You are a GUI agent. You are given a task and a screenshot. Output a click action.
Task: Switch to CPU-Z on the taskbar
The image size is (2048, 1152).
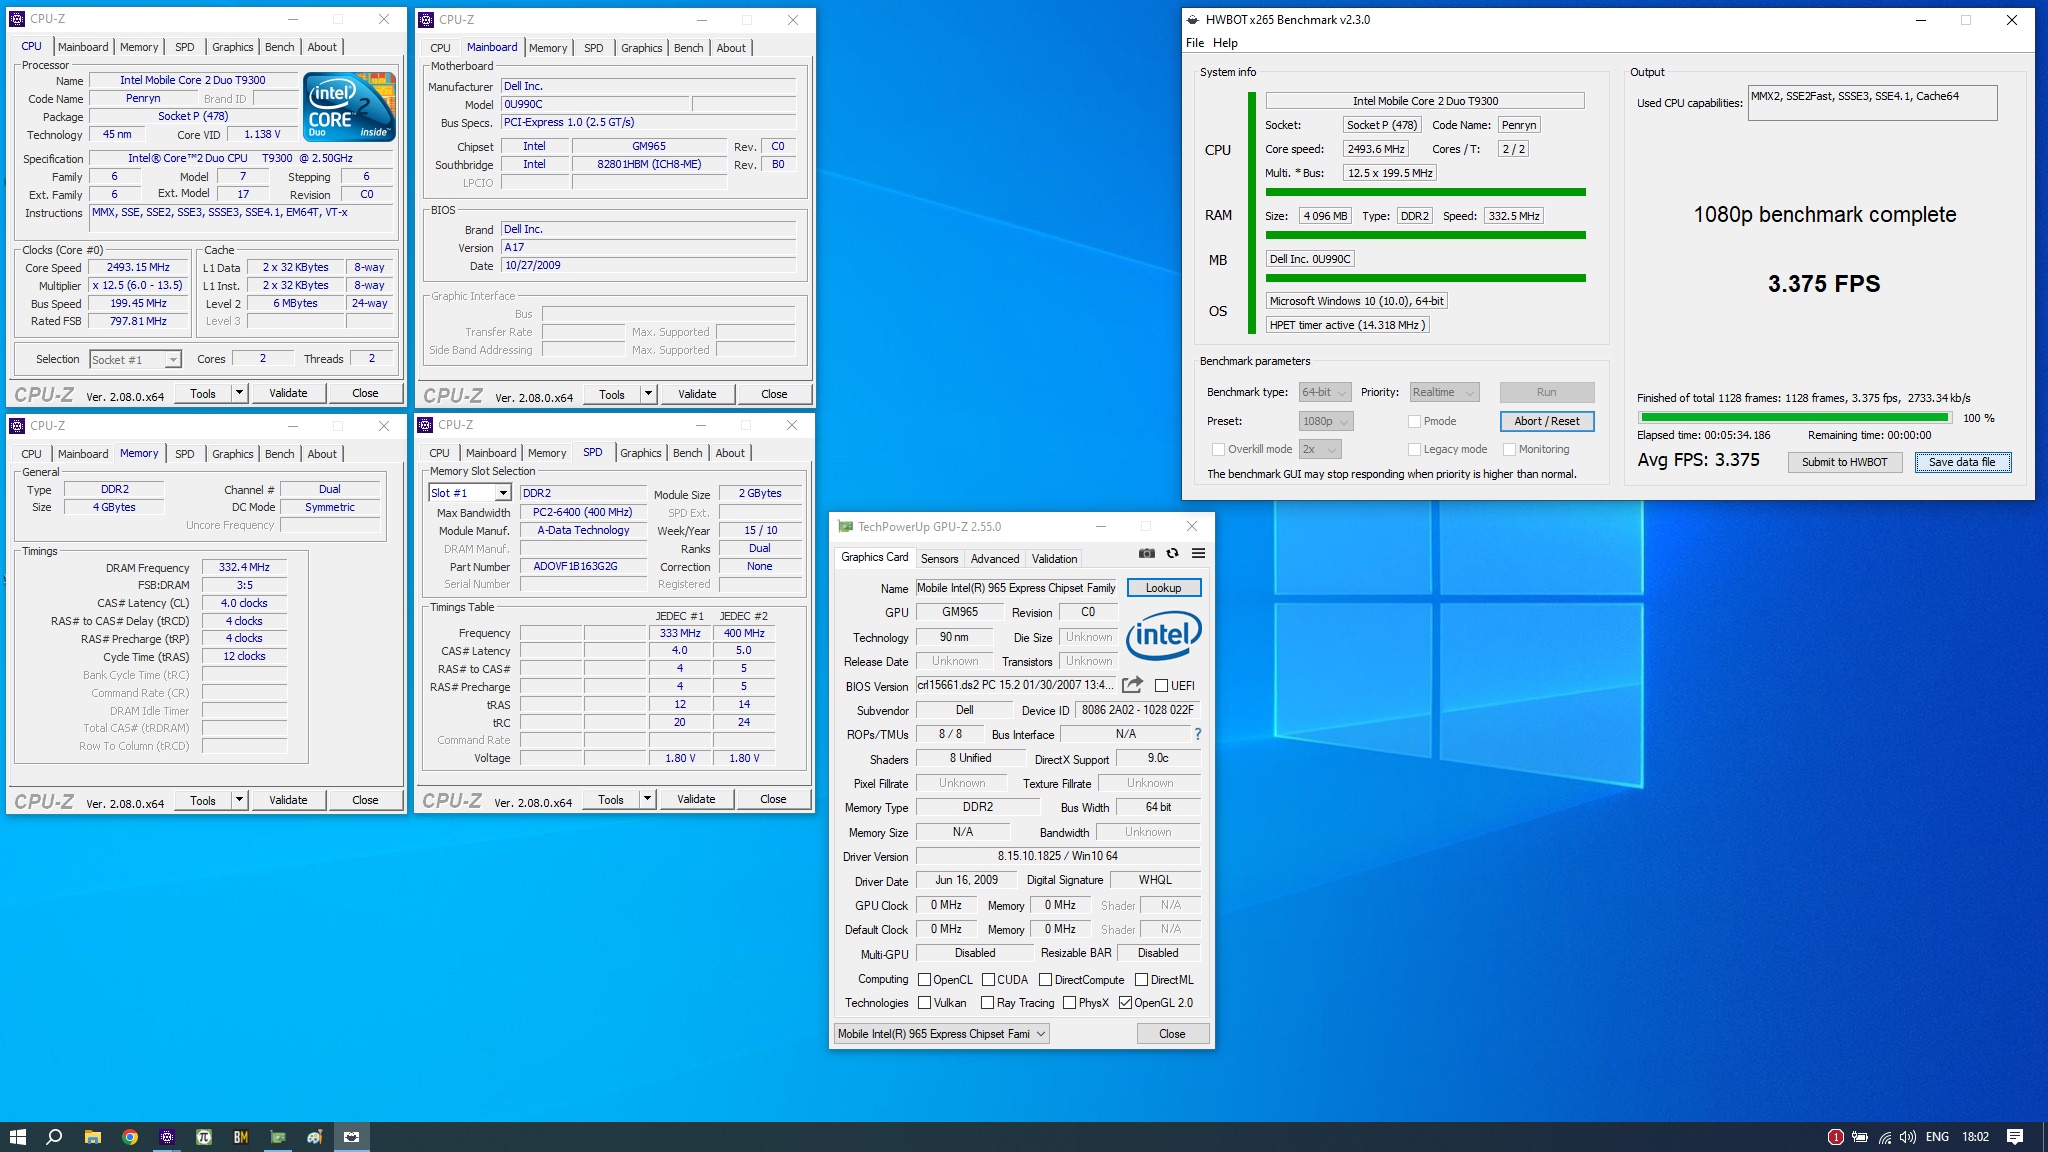click(167, 1137)
